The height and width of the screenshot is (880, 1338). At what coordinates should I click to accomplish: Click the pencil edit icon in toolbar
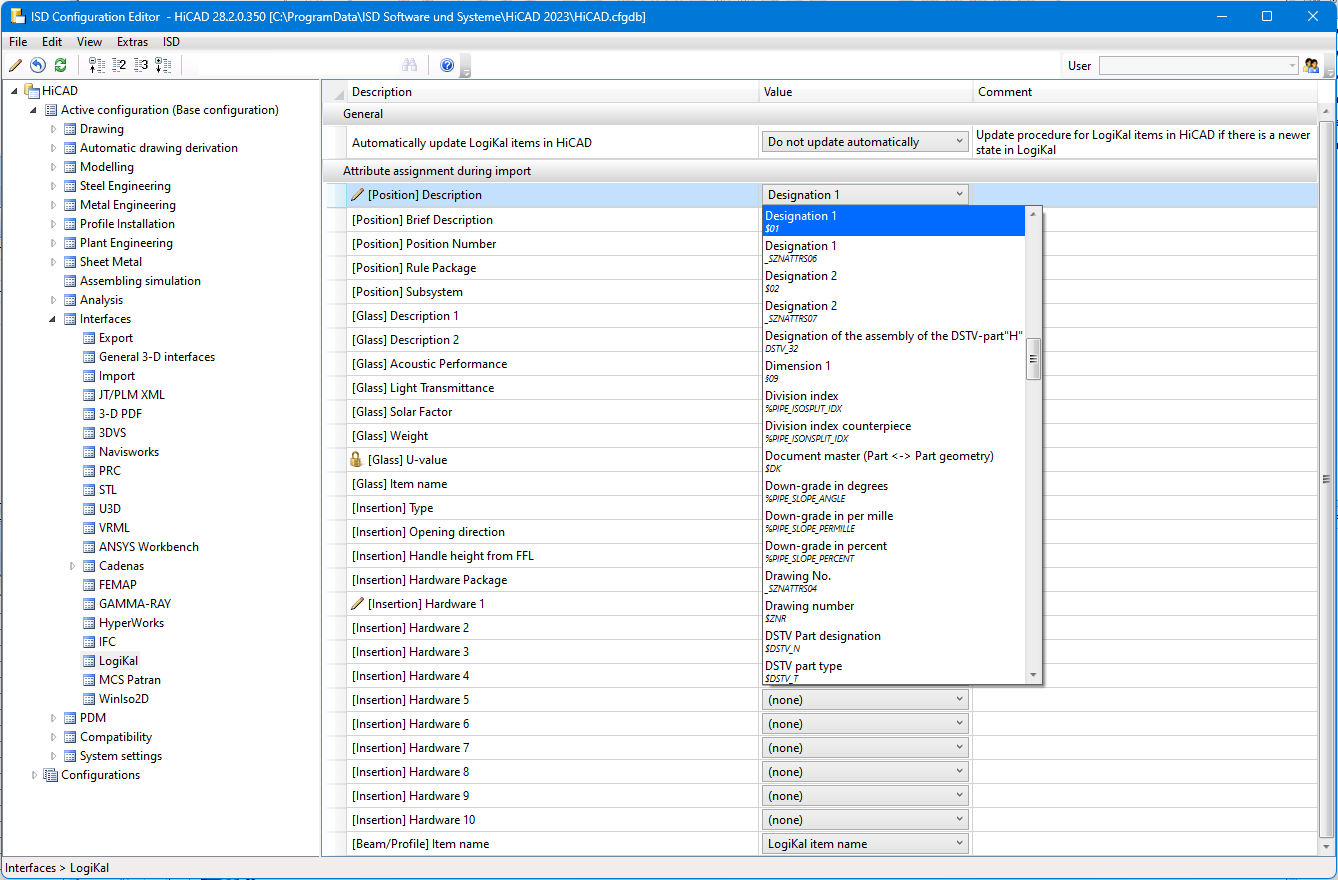15,65
